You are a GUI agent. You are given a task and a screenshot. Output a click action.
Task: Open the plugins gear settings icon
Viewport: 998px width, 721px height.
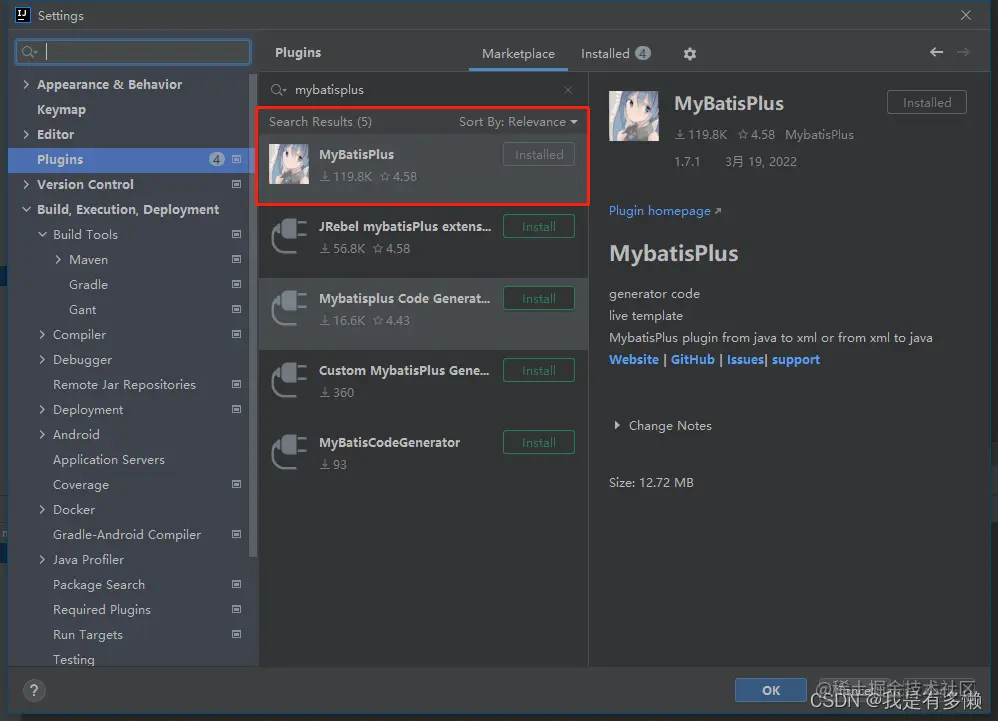coord(689,54)
